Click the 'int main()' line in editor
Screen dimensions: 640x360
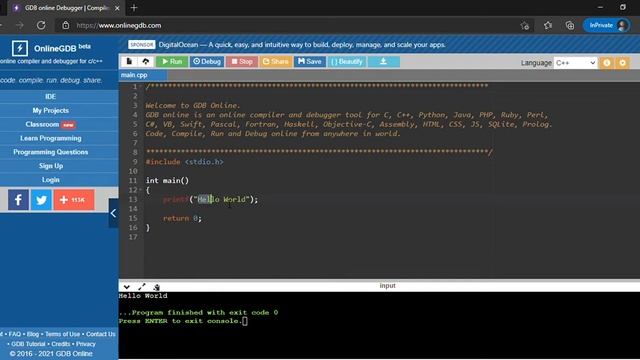[167, 181]
